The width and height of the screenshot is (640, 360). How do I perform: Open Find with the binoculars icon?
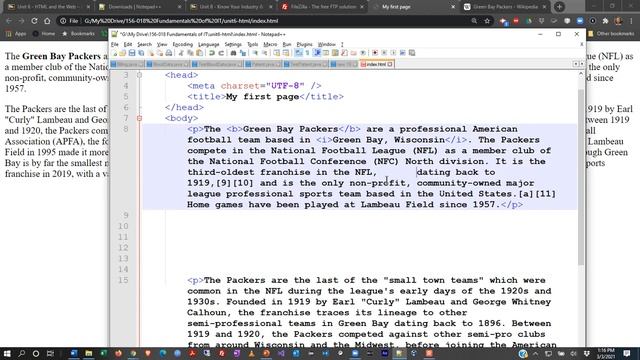(233, 53)
